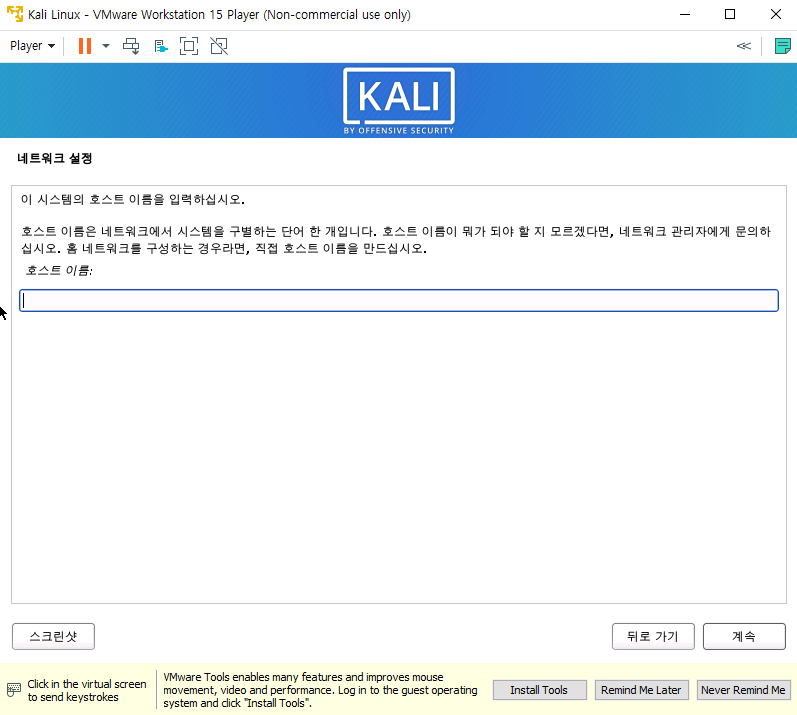Viewport: 797px width, 715px height.
Task: Send Ctrl+Alt+Del to virtual machine
Action: click(x=131, y=46)
